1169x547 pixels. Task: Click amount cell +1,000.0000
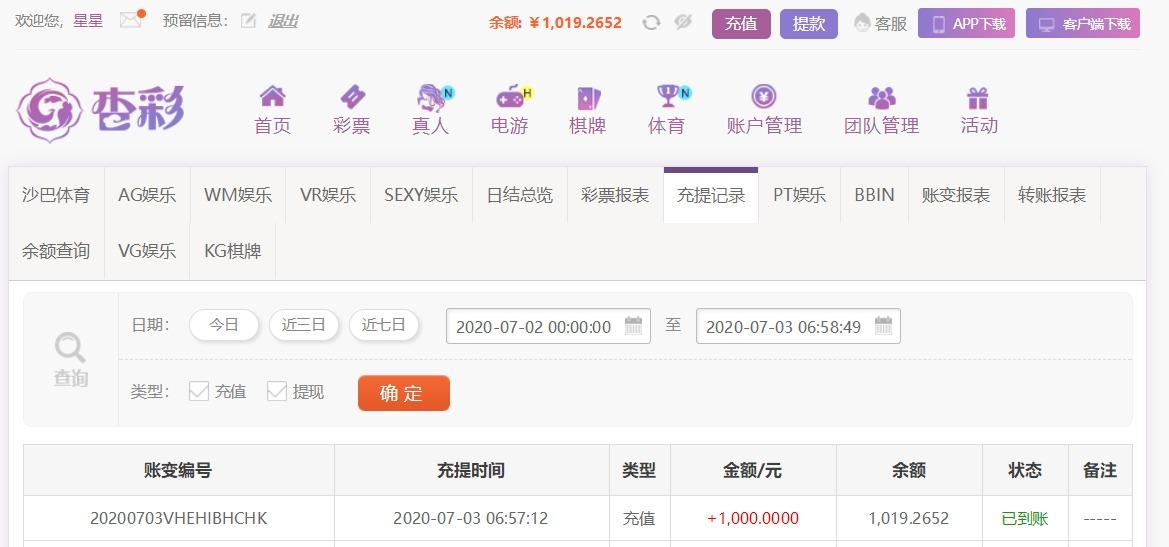[753, 518]
